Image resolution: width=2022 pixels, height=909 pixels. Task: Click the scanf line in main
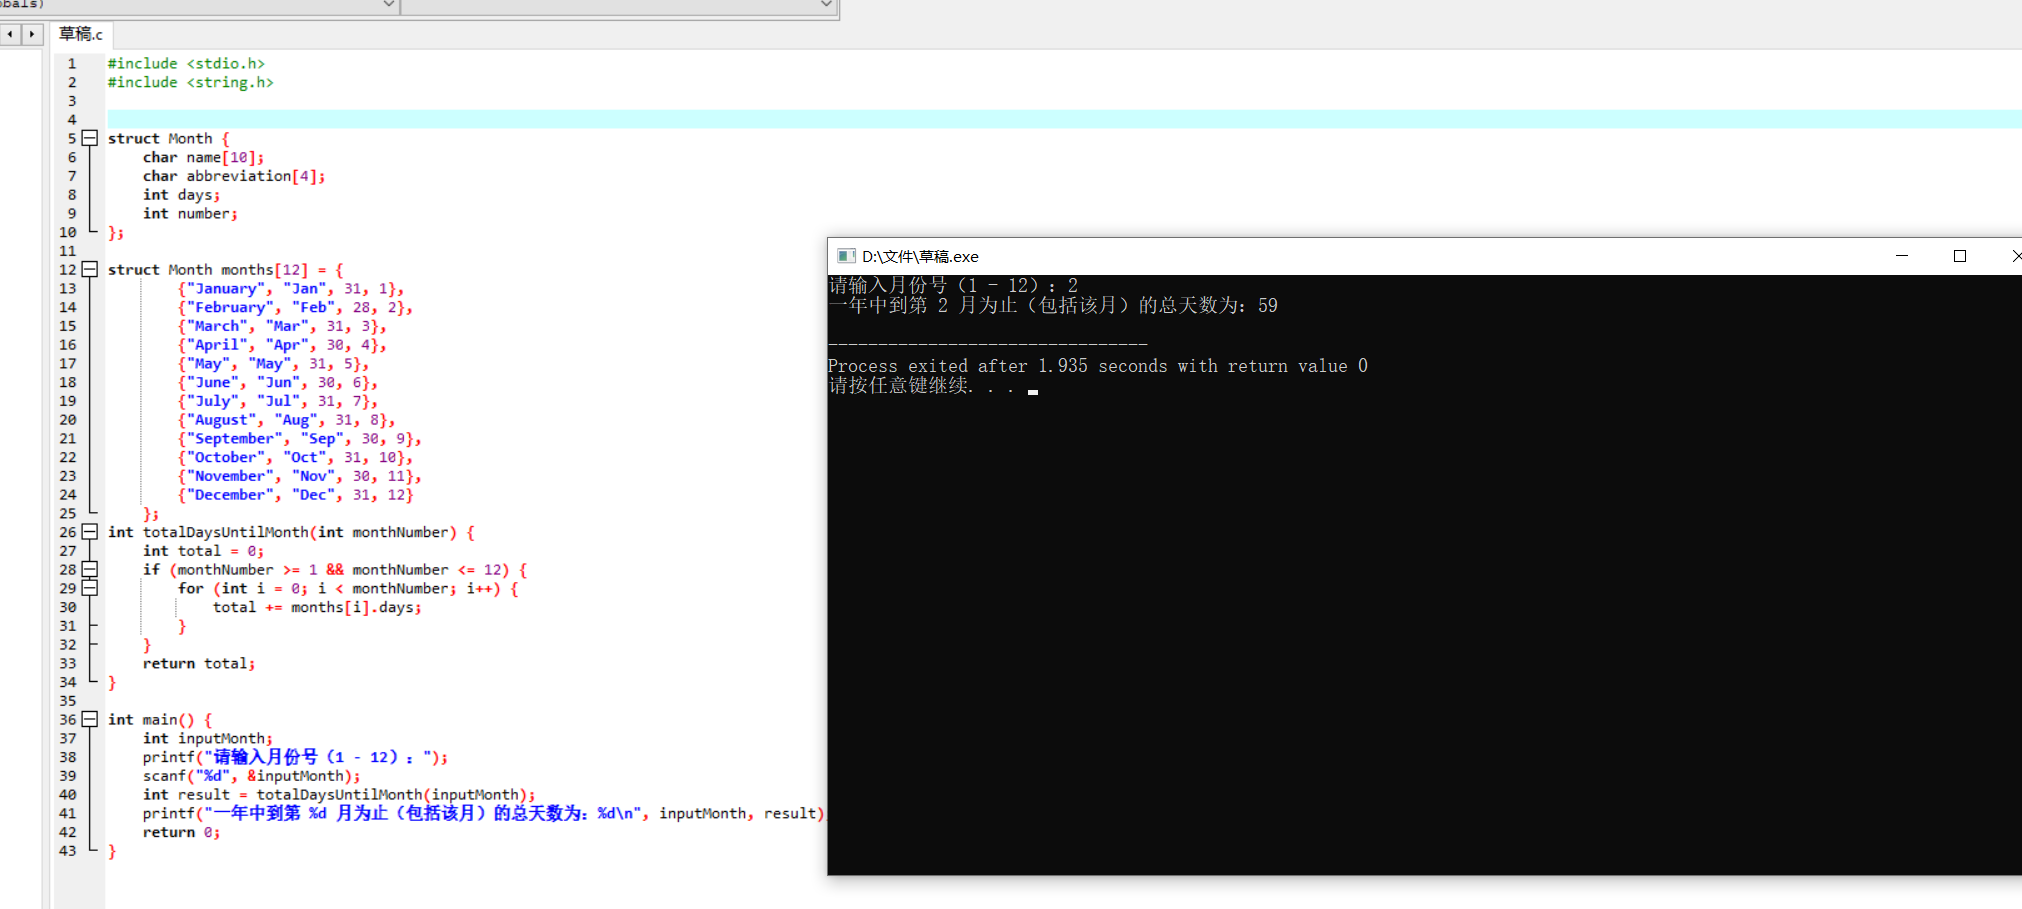tap(251, 776)
